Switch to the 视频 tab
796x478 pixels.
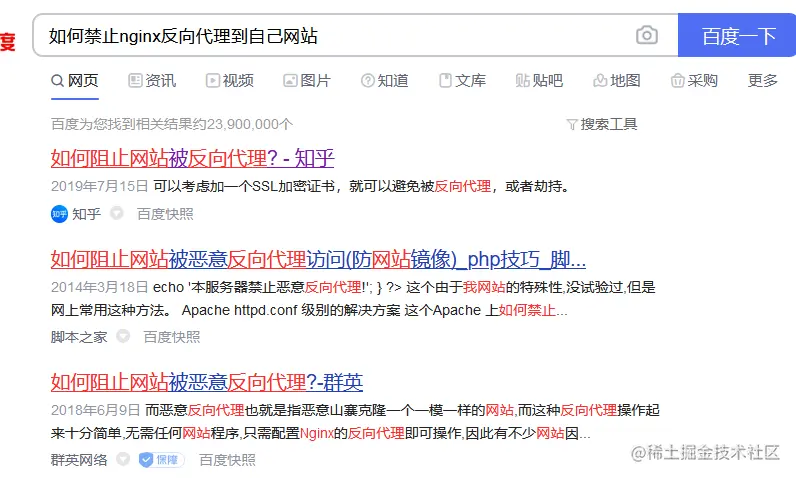click(x=229, y=80)
